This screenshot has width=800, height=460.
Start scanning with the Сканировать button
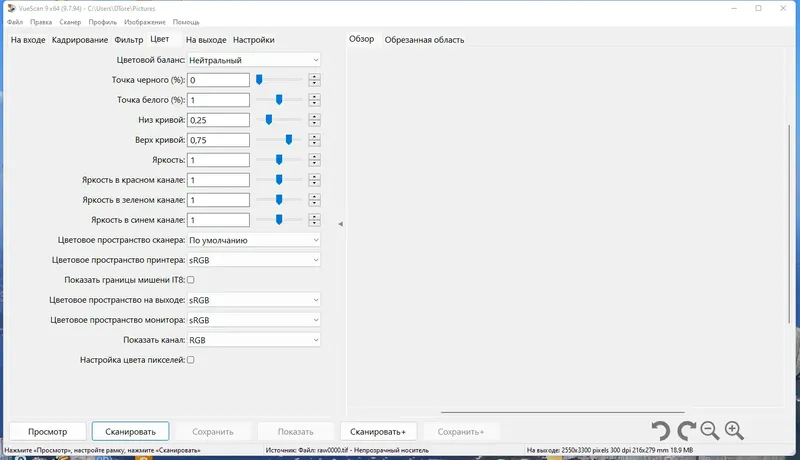pos(131,431)
